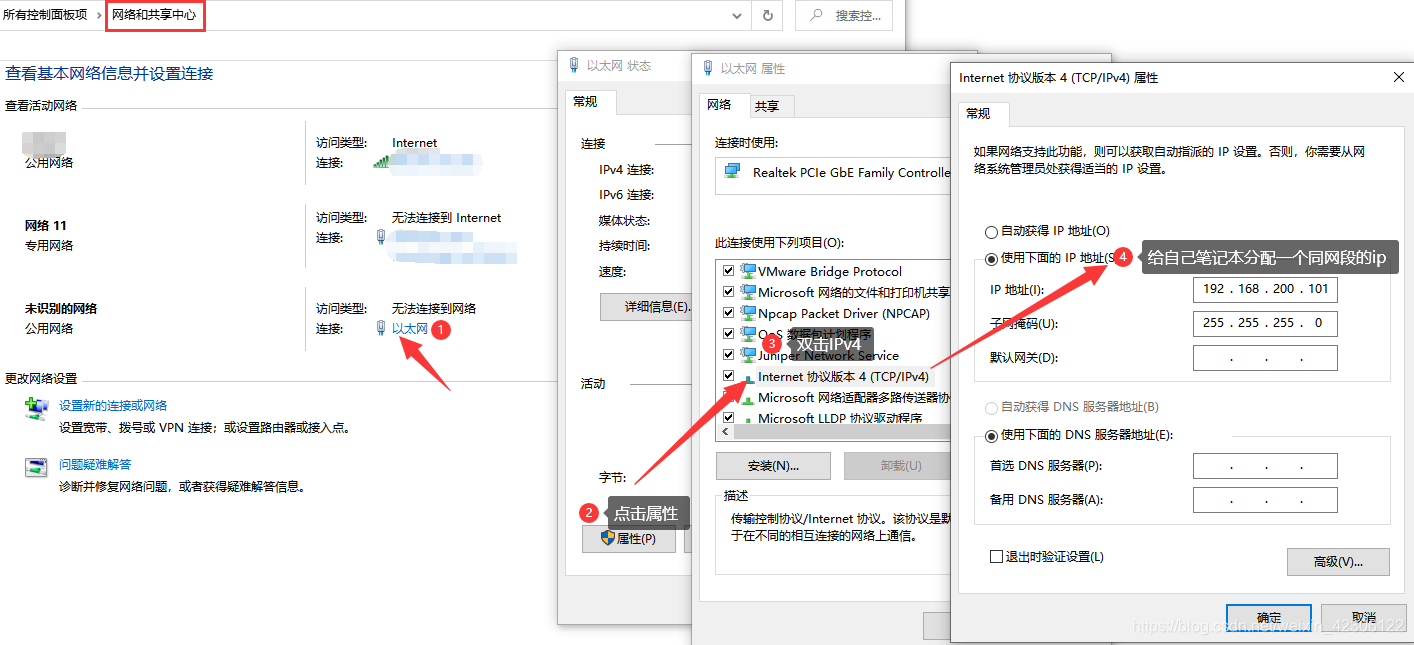Open 设置新的连接或网络 link
This screenshot has width=1414, height=645.
pos(113,406)
